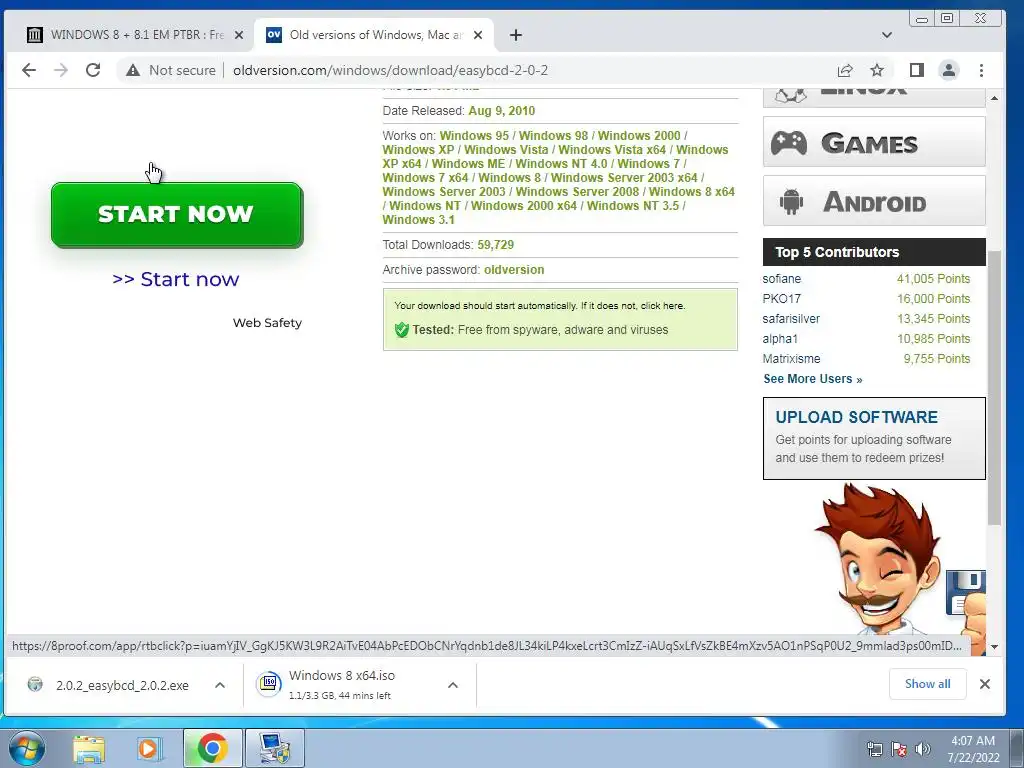Open the Windows Start menu
1024x768 pixels.
(27, 748)
